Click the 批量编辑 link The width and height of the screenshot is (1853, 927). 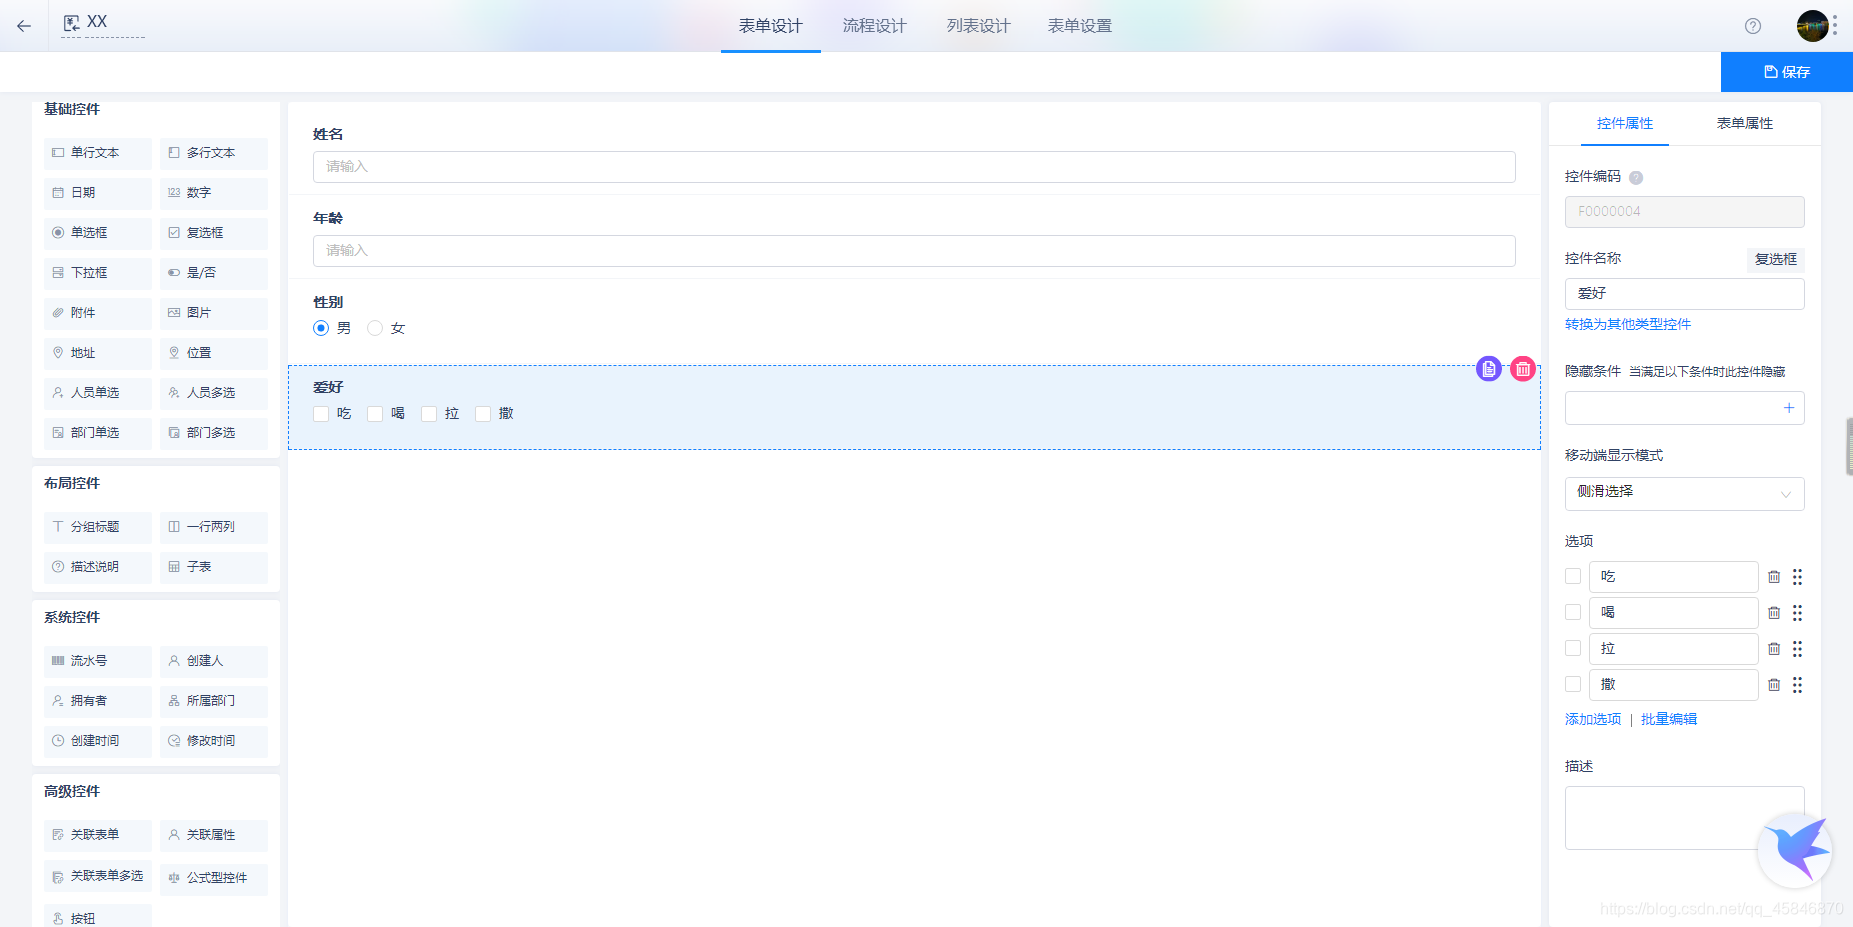(1669, 719)
